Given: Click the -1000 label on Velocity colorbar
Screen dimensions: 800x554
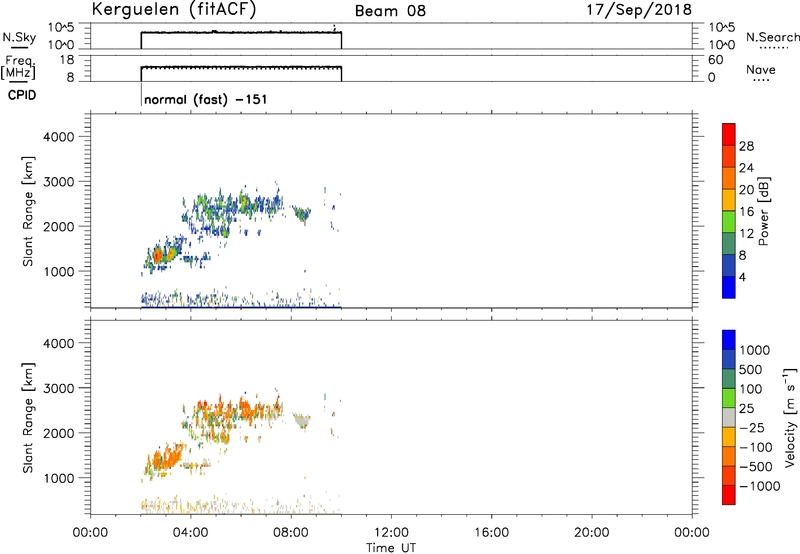Looking at the screenshot, I should point(759,486).
